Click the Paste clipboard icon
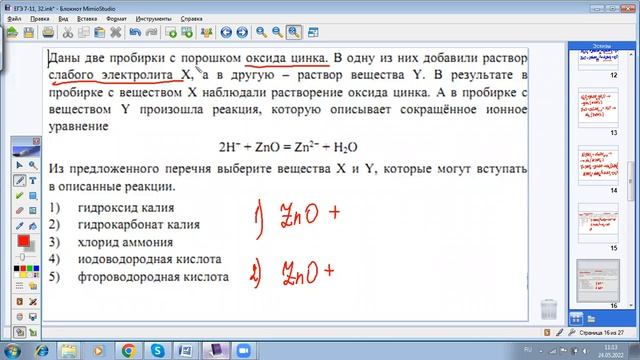 (x=100, y=32)
